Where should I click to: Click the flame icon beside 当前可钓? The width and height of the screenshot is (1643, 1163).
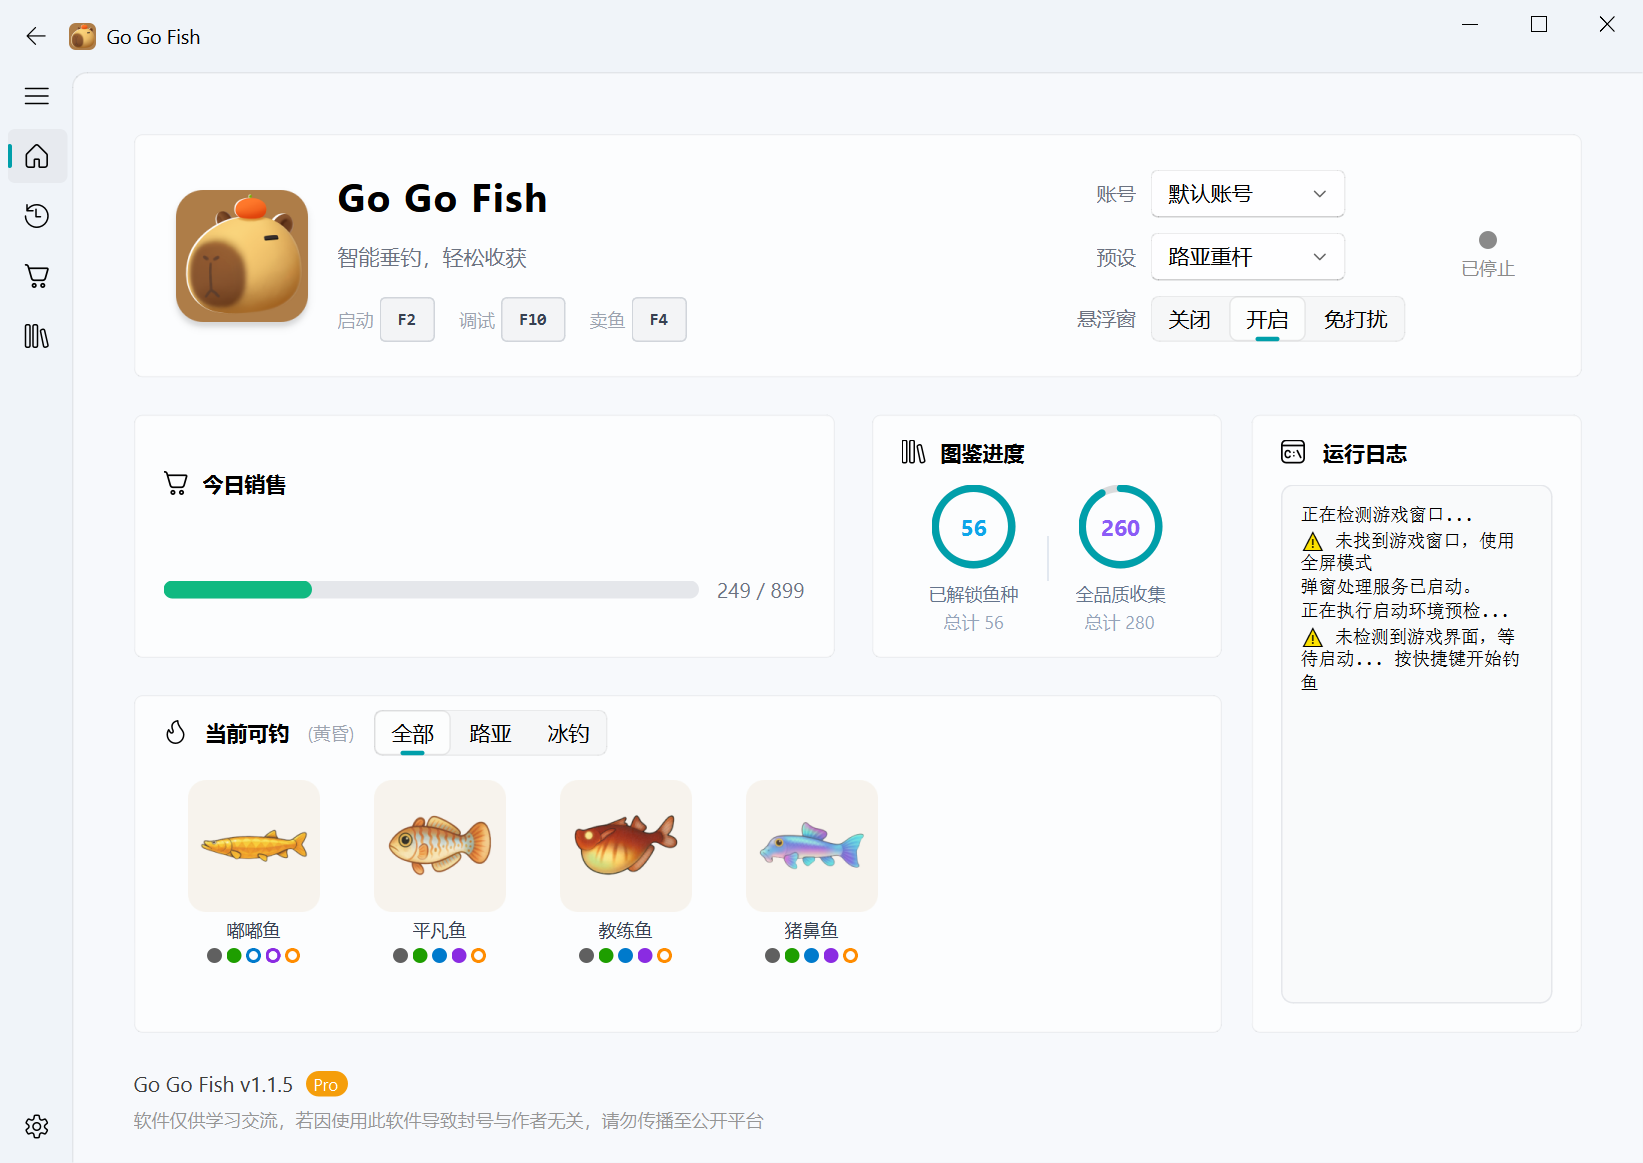coord(175,733)
